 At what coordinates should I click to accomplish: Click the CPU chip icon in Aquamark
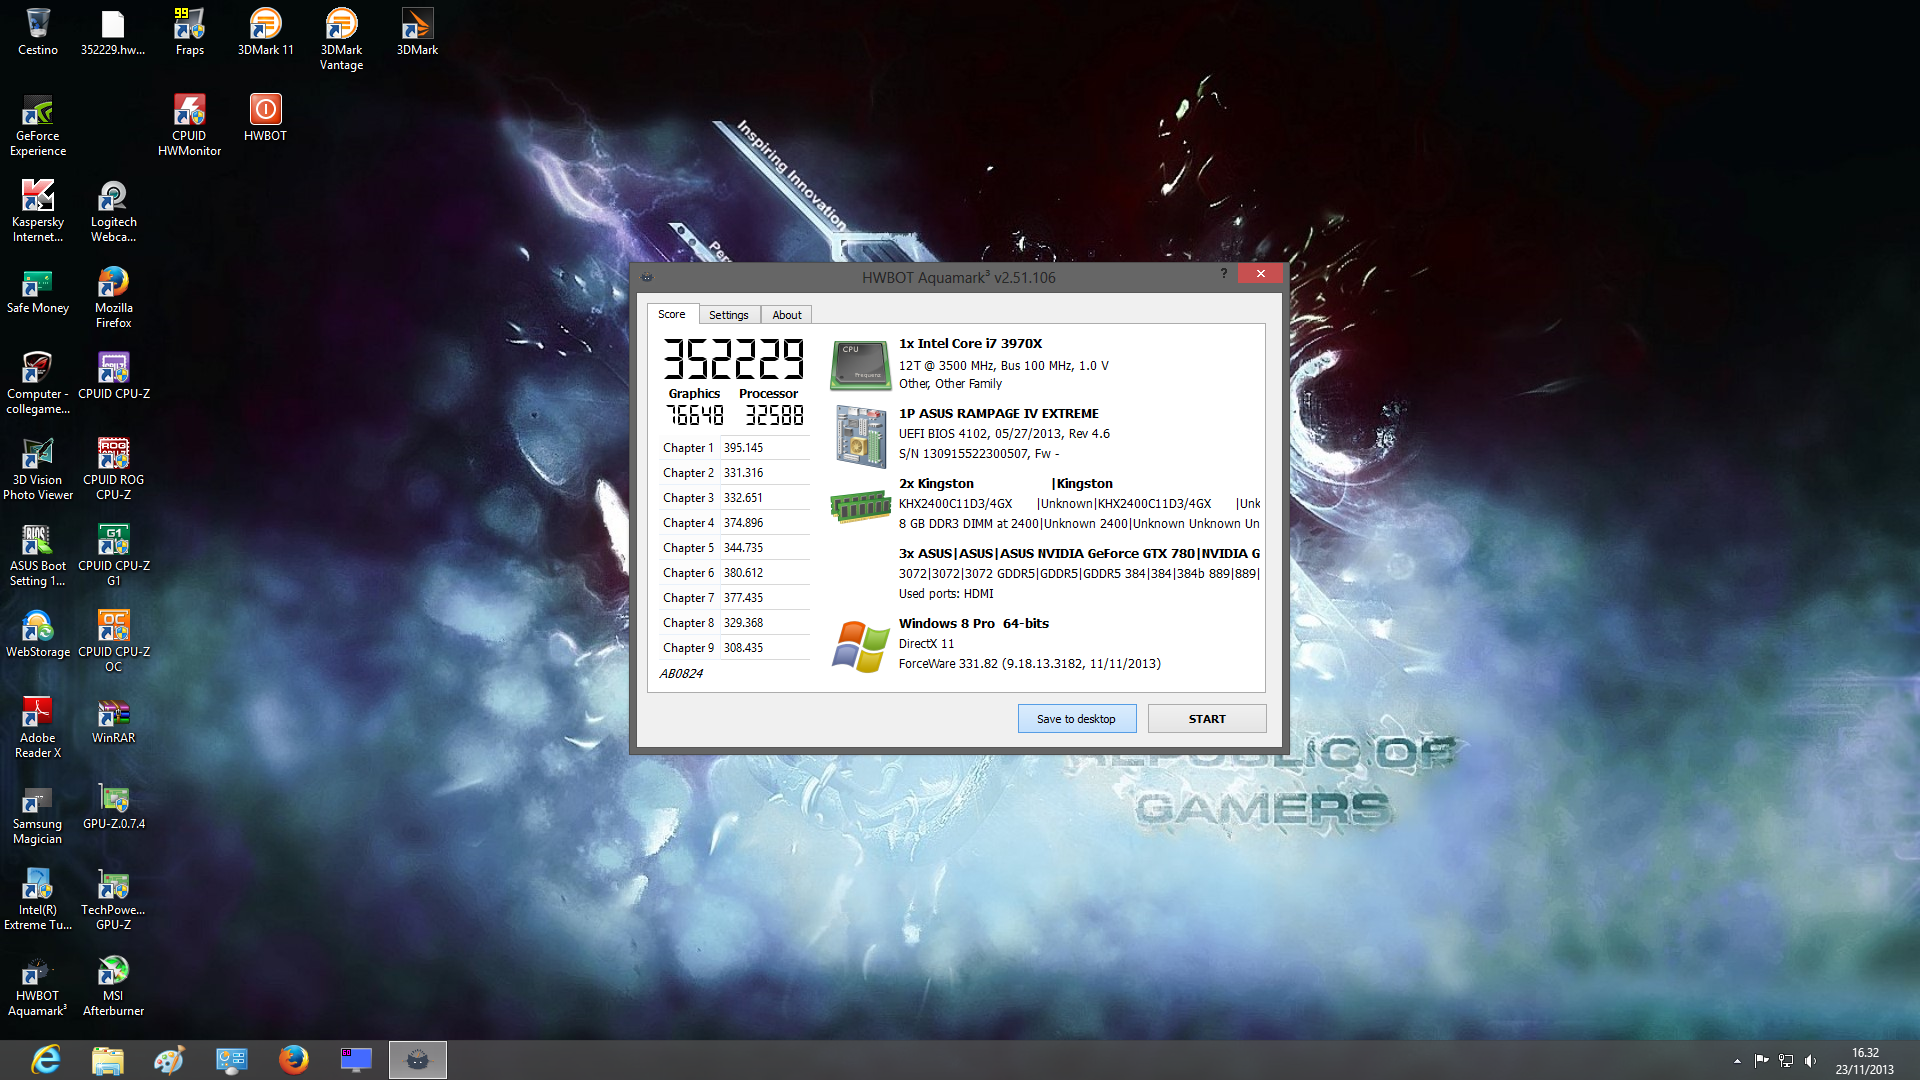pos(860,364)
